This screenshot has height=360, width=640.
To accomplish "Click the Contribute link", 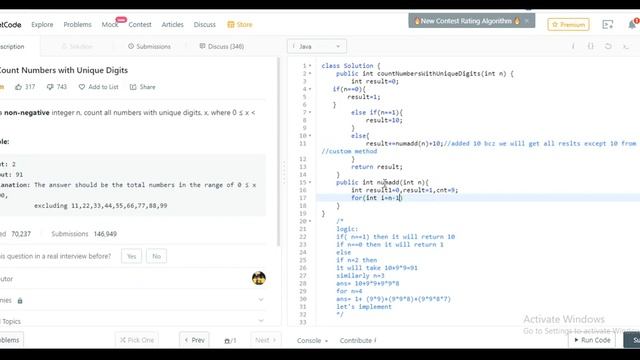I will tap(358, 340).
